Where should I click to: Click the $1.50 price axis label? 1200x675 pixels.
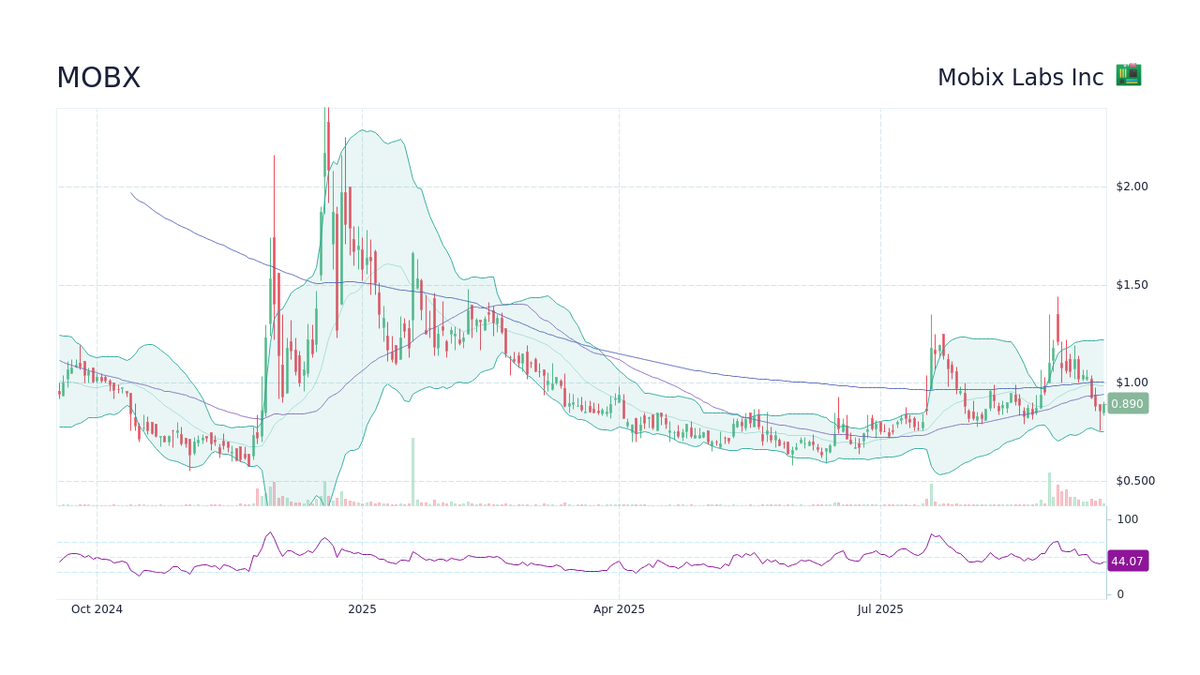1132,285
